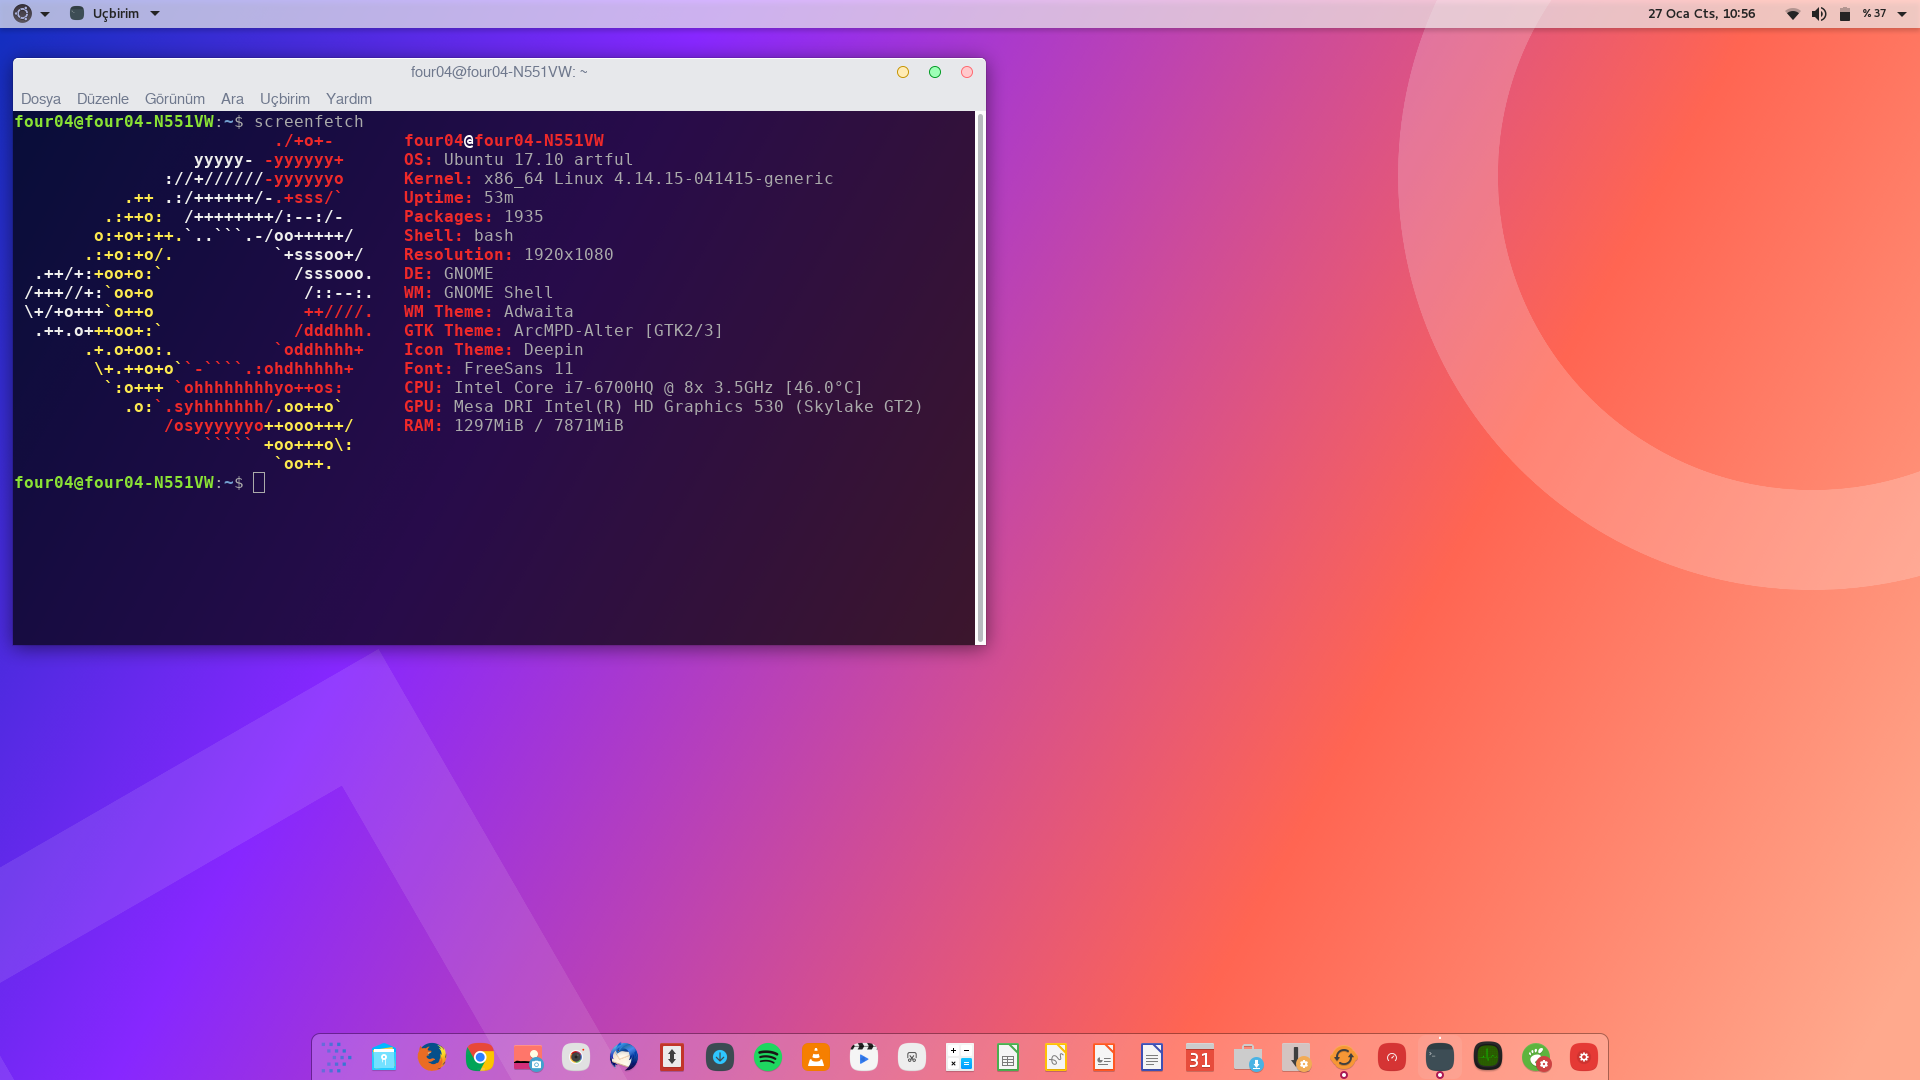Image resolution: width=1920 pixels, height=1080 pixels.
Task: Click the kernel value '4.14.15-041415-generic'
Action: (723, 179)
